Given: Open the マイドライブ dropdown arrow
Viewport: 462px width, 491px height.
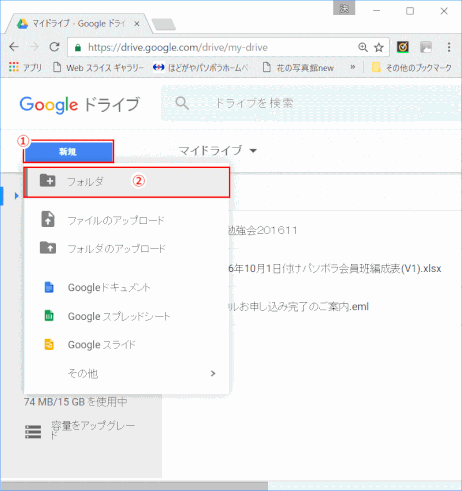Looking at the screenshot, I should coord(253,151).
